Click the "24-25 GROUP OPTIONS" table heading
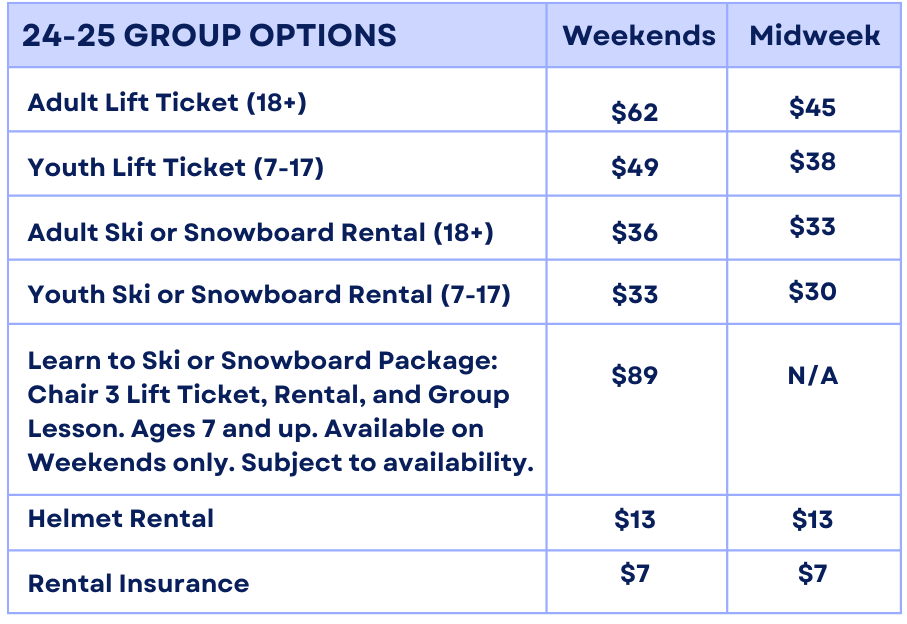 pos(209,36)
